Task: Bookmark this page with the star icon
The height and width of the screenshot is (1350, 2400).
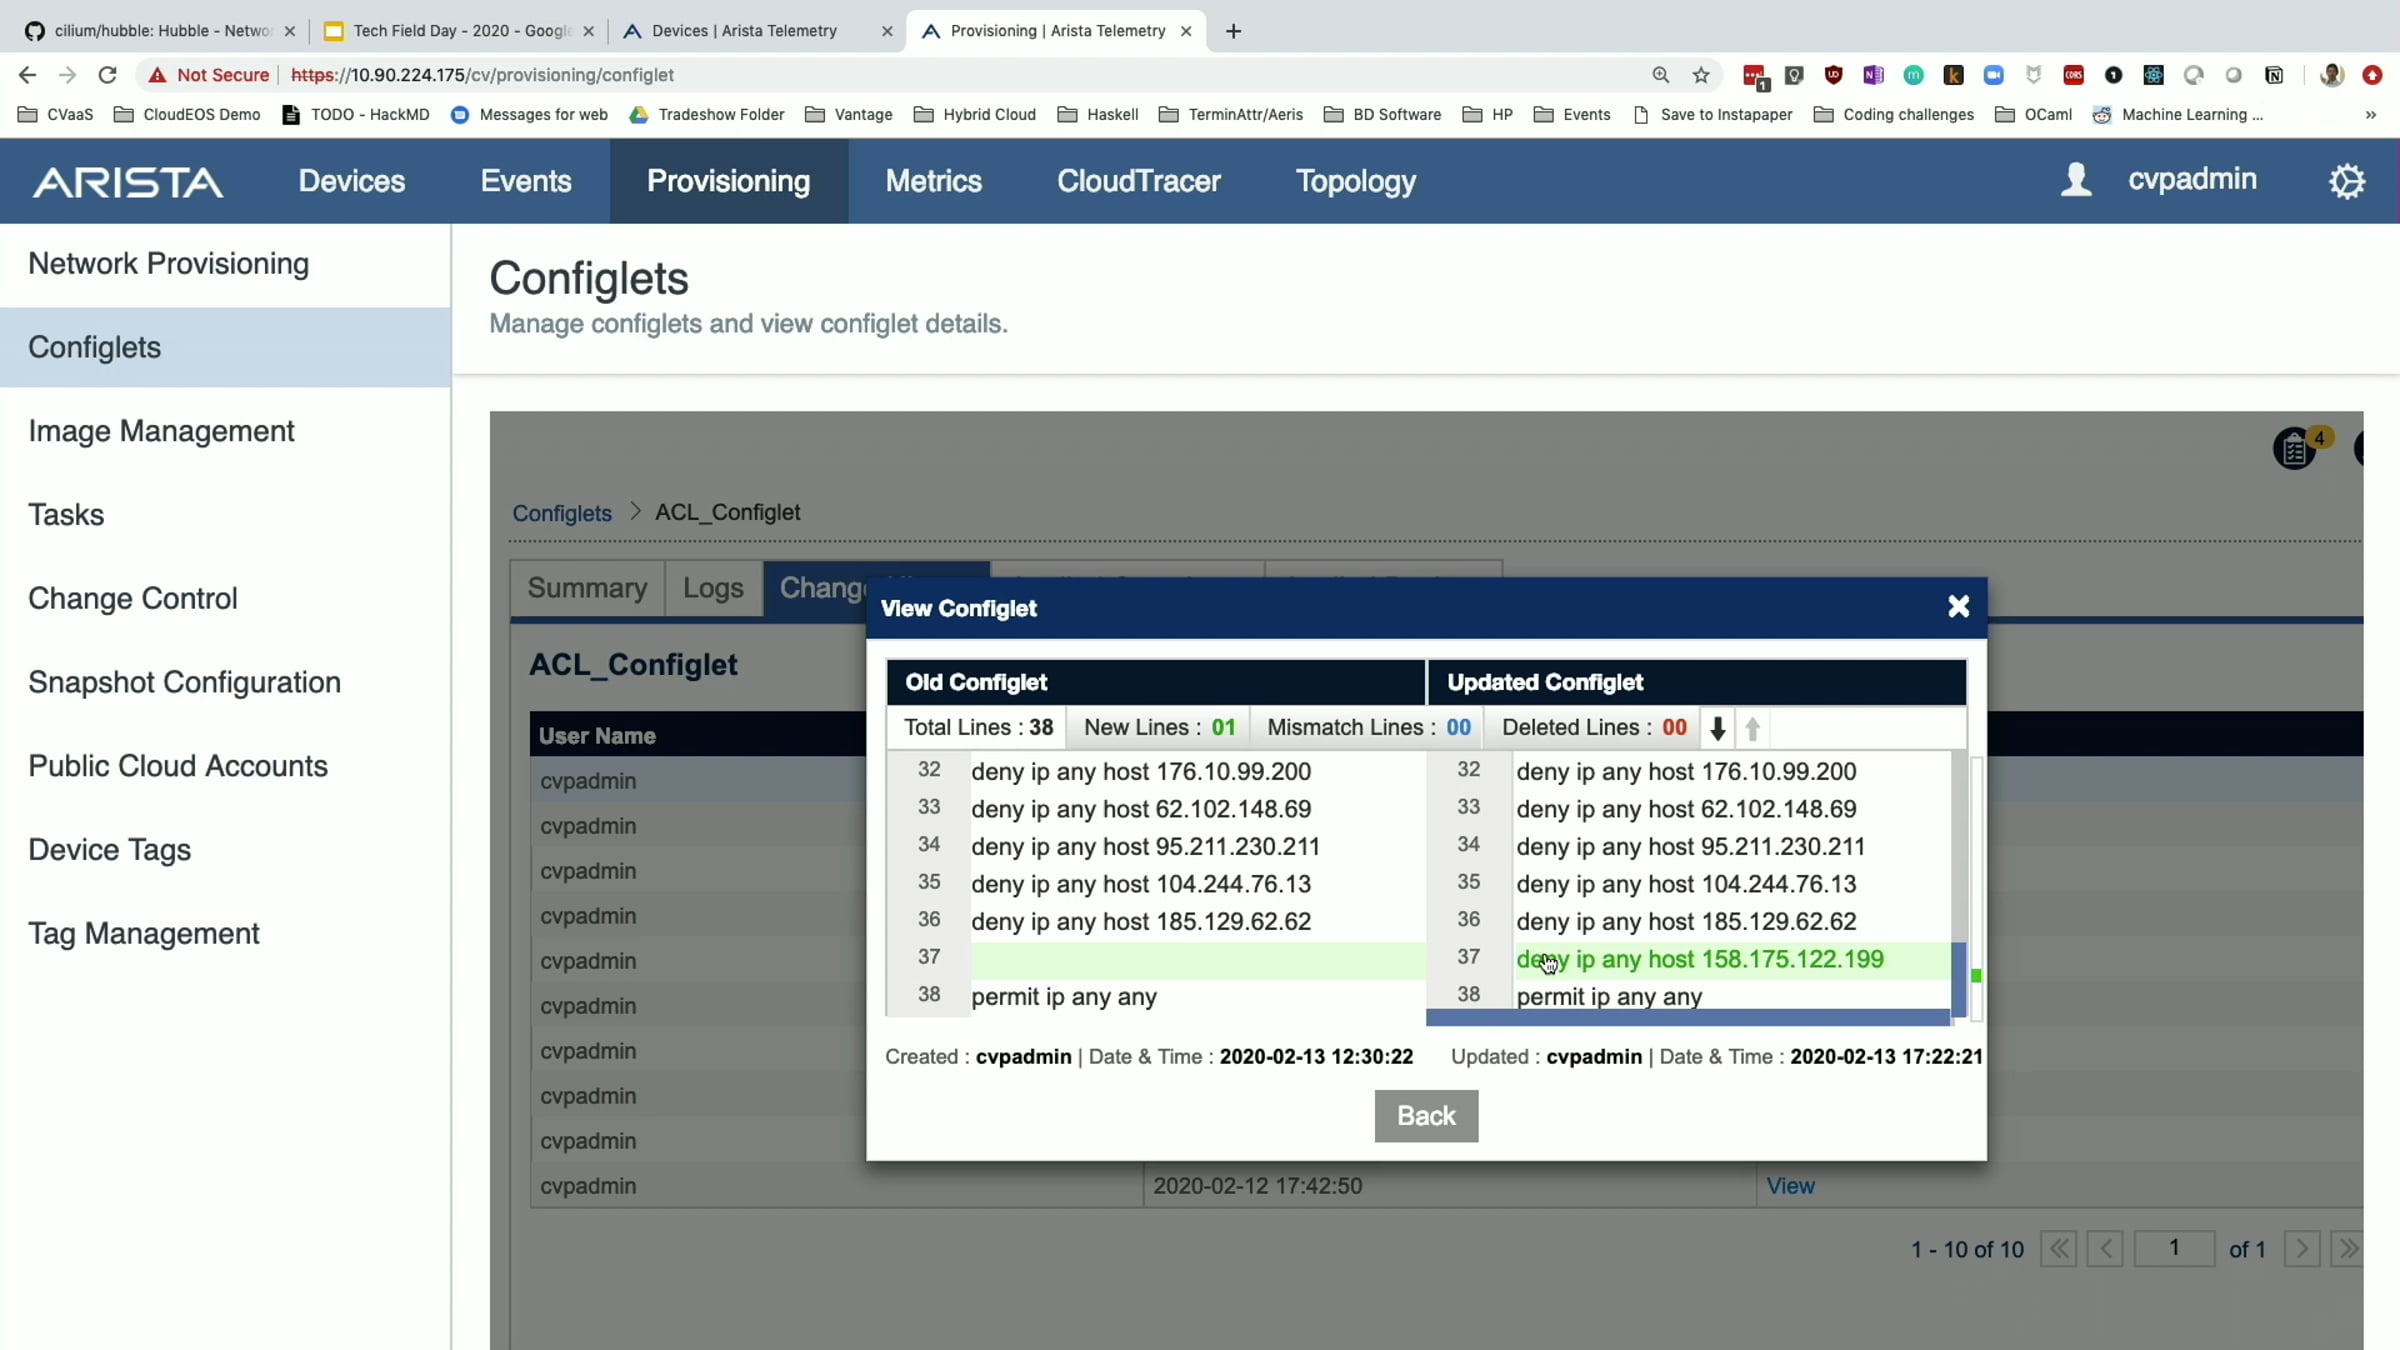Action: [1701, 75]
